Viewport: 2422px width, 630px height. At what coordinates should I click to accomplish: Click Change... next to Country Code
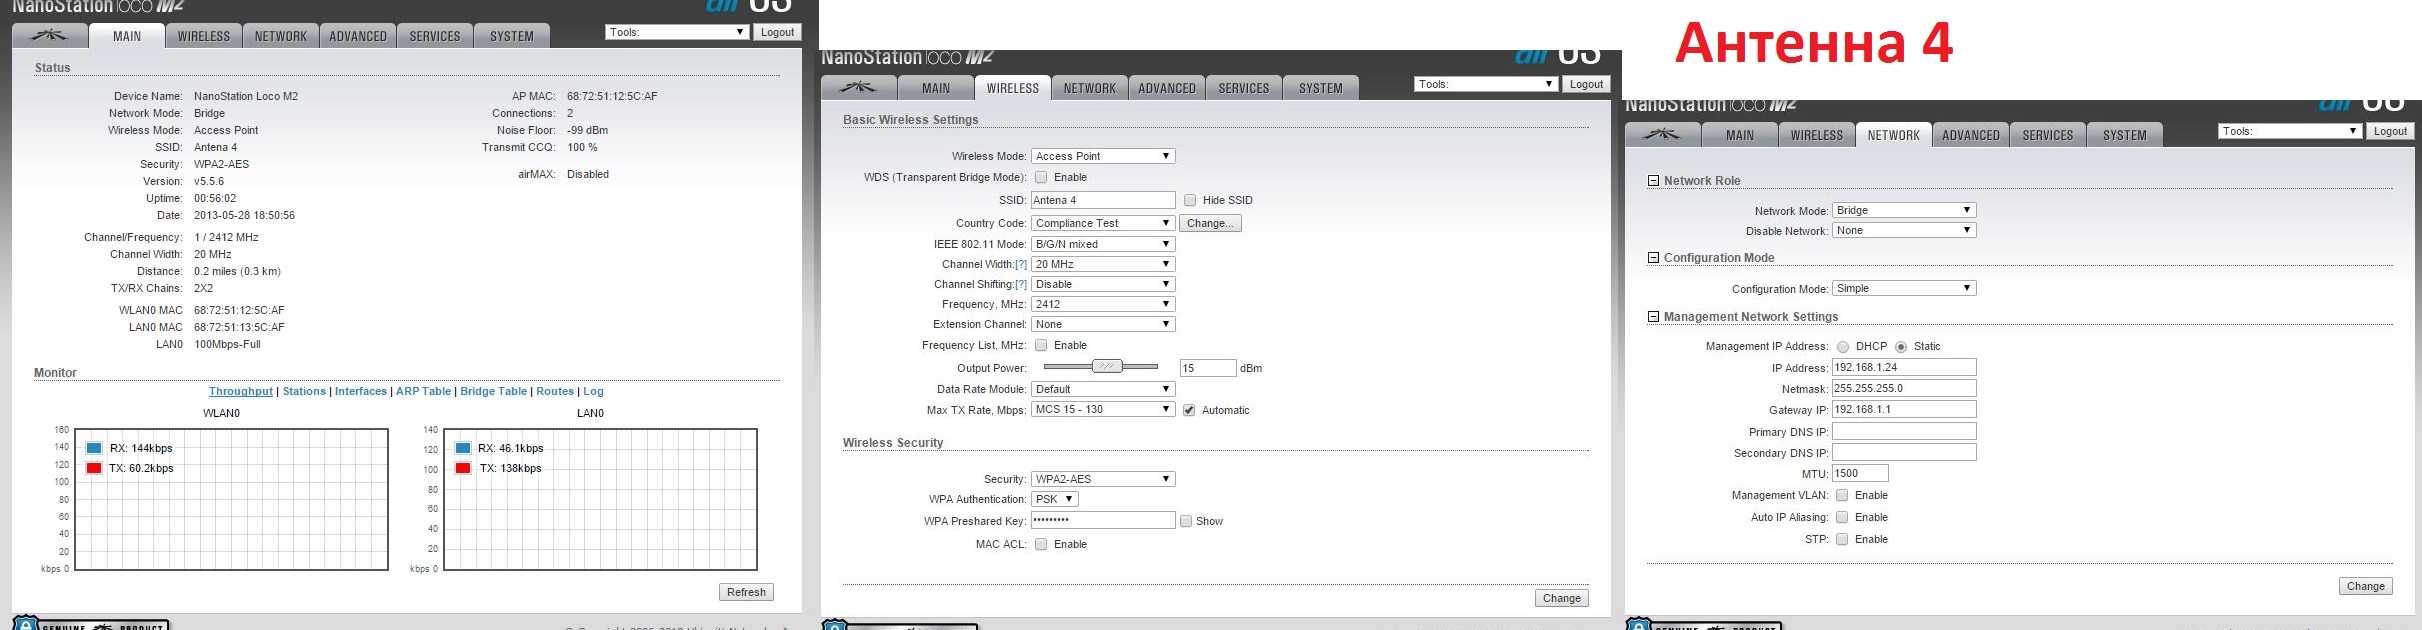[x=1210, y=223]
